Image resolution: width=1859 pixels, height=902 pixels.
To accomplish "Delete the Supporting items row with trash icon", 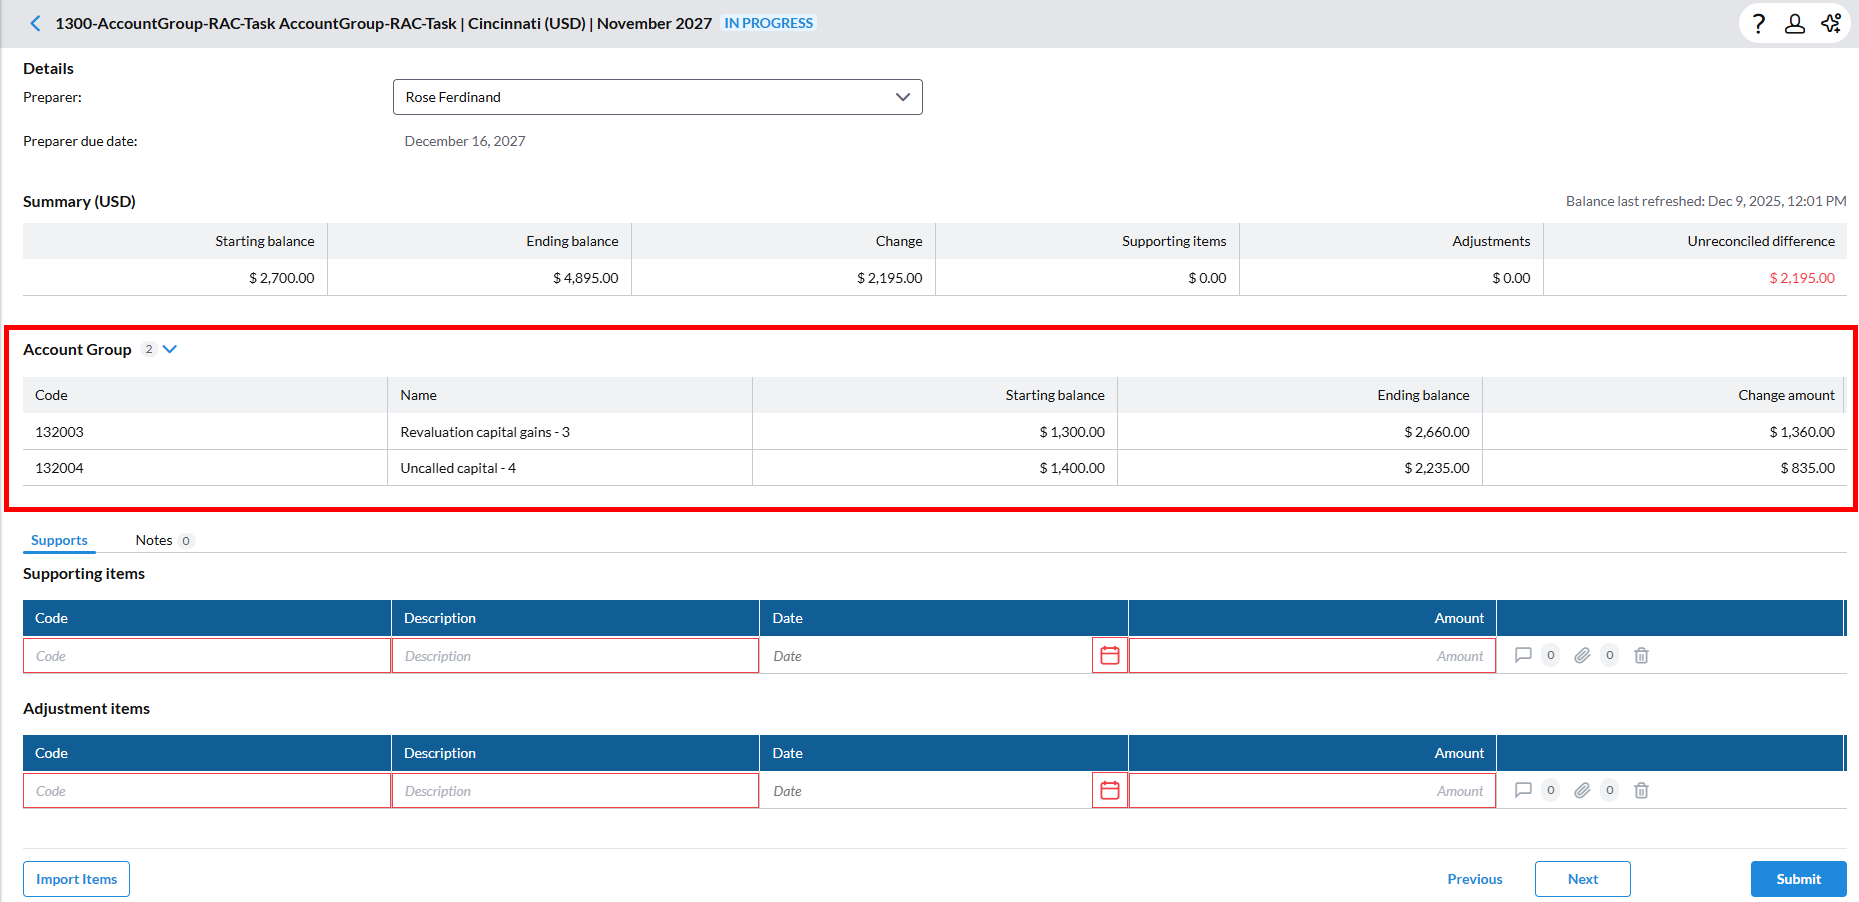I will tap(1641, 656).
